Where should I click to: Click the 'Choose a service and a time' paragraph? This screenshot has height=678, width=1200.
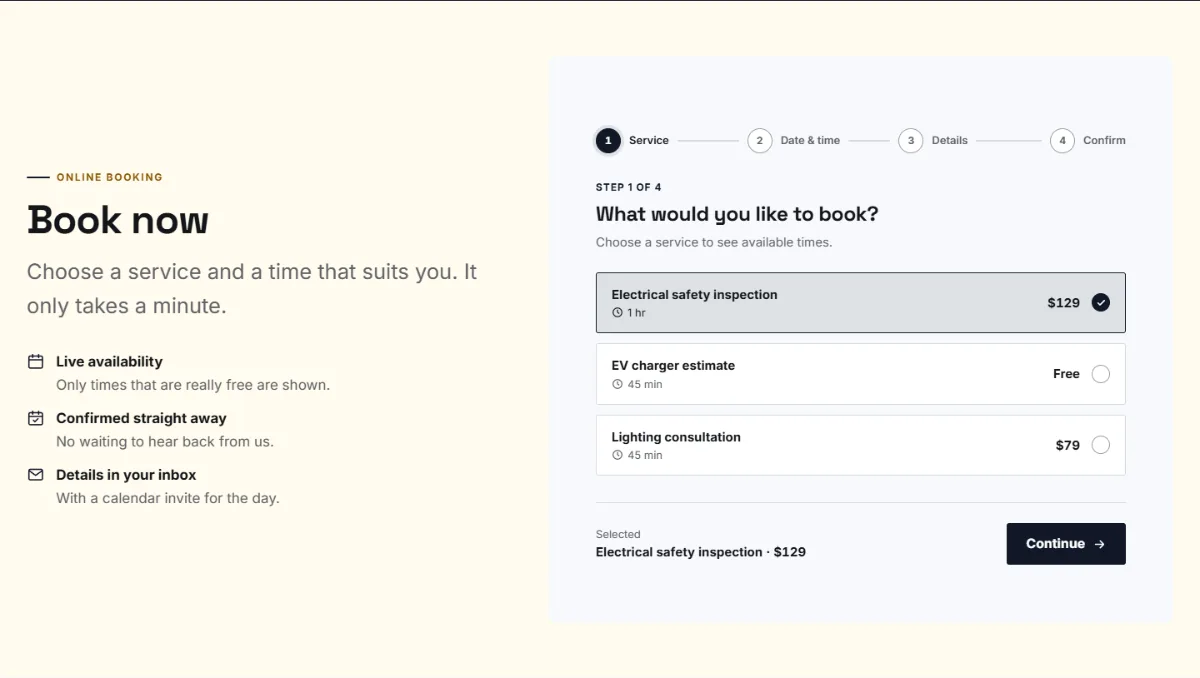[x=252, y=289]
